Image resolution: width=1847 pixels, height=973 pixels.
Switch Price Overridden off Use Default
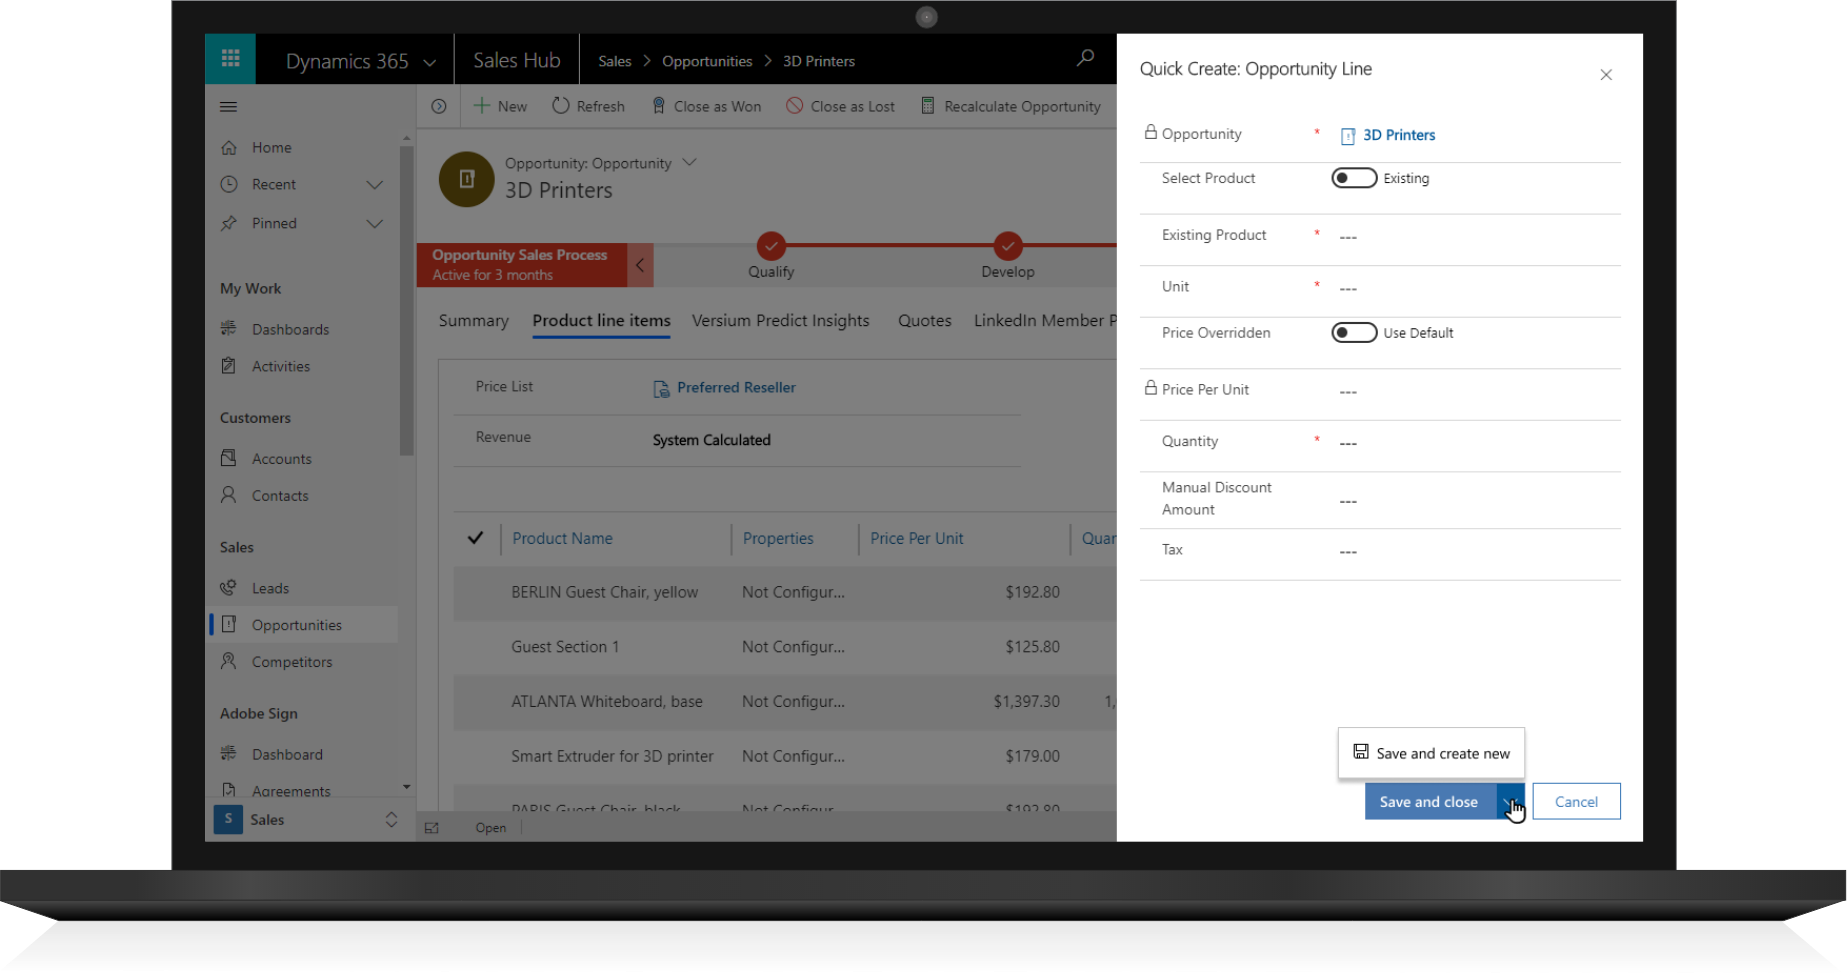(x=1354, y=332)
